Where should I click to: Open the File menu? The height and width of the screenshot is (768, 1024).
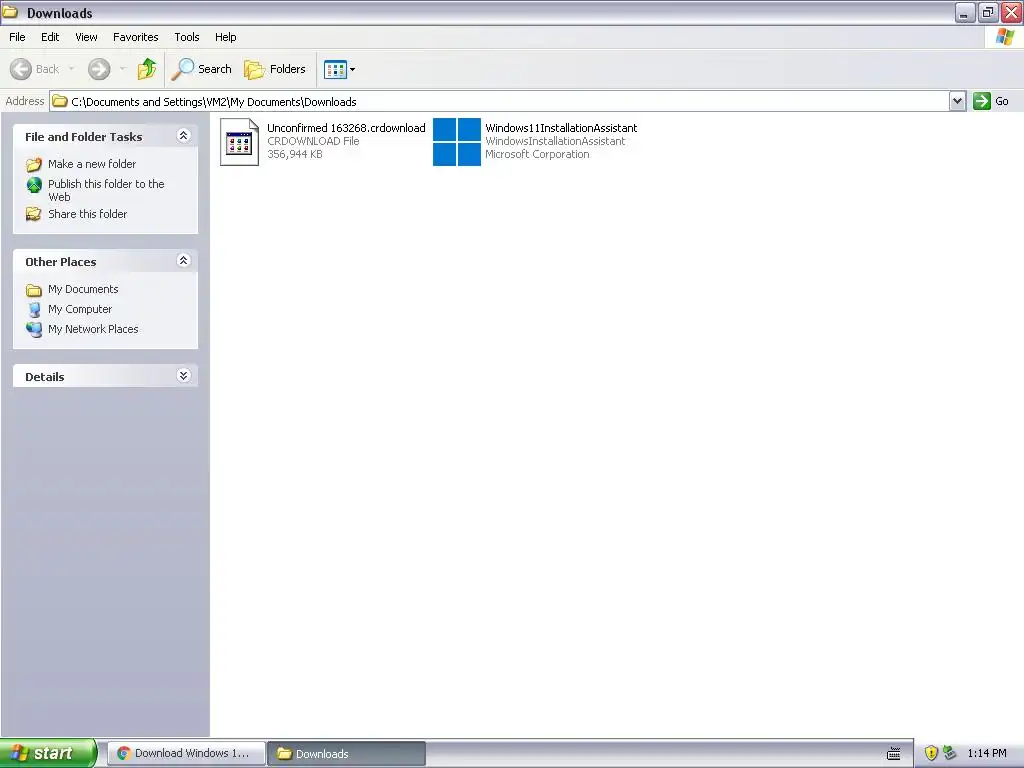tap(17, 37)
